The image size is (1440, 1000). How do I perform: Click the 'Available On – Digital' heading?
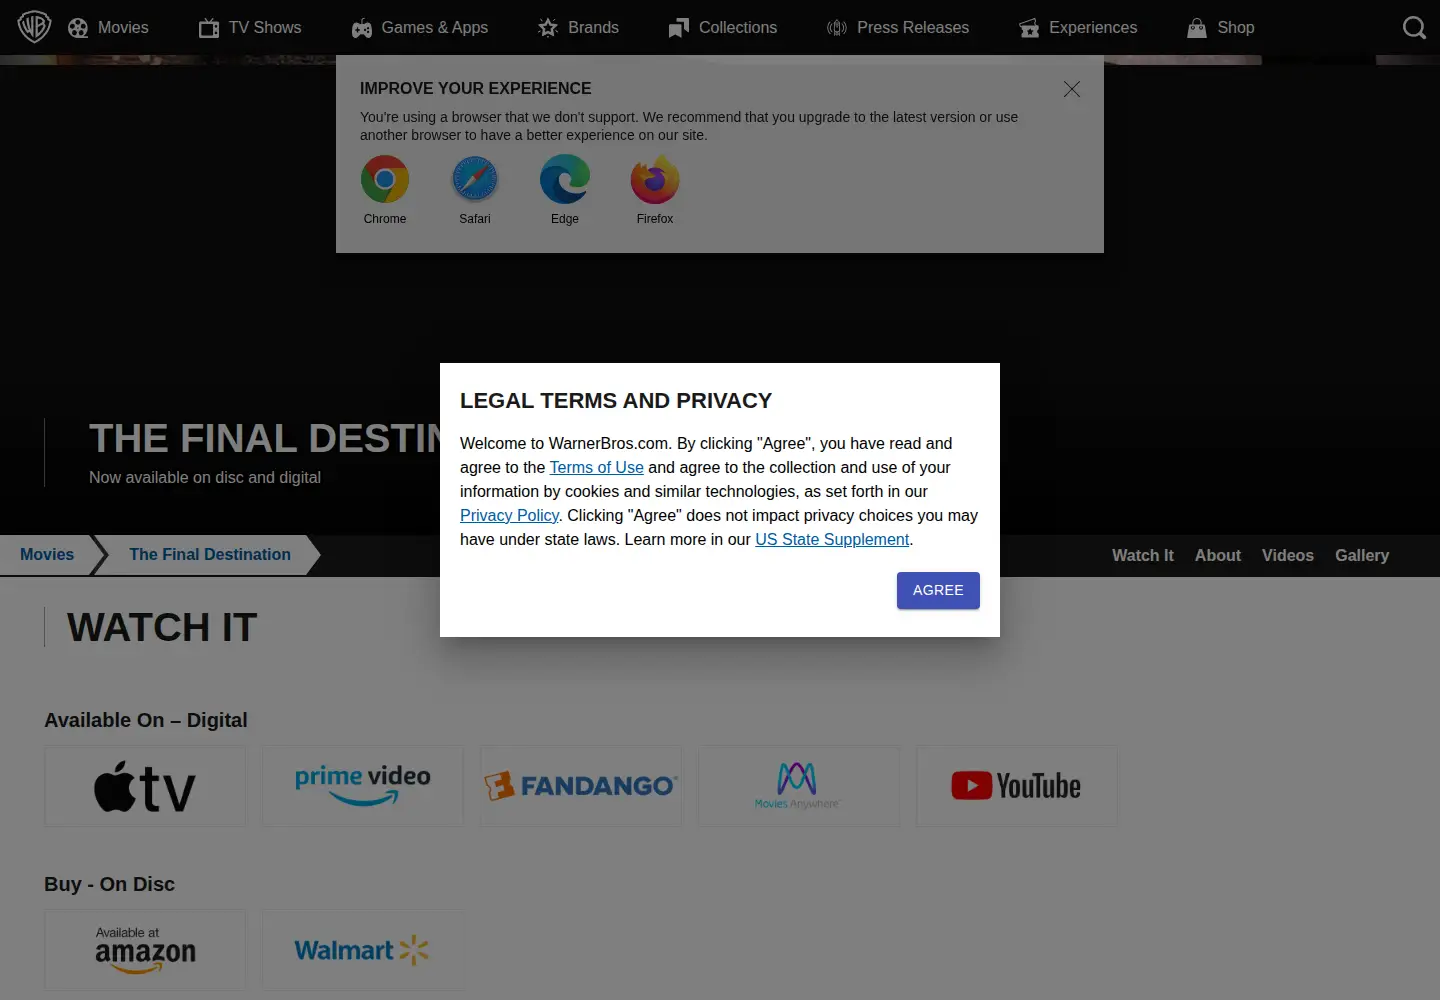(146, 720)
